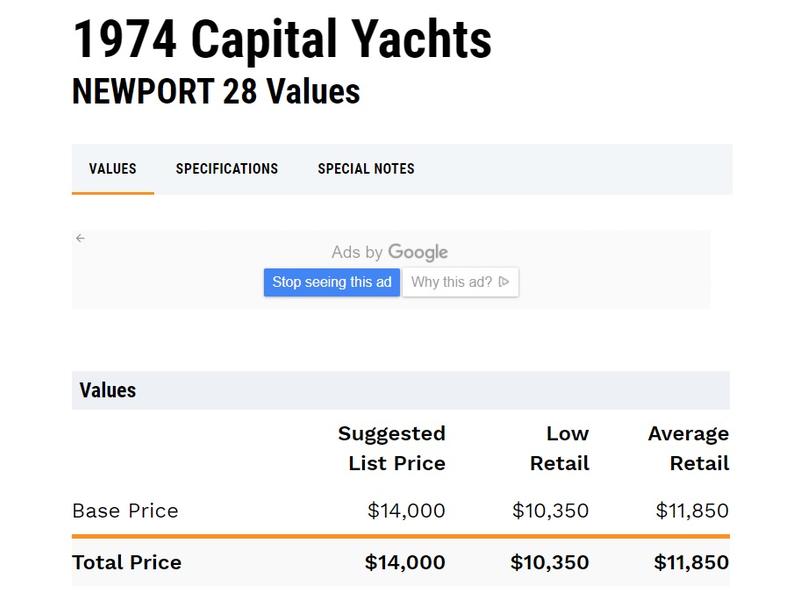Image resolution: width=800 pixels, height=600 pixels.
Task: Select the Total Price $10,350 low retail value
Action: (x=549, y=562)
